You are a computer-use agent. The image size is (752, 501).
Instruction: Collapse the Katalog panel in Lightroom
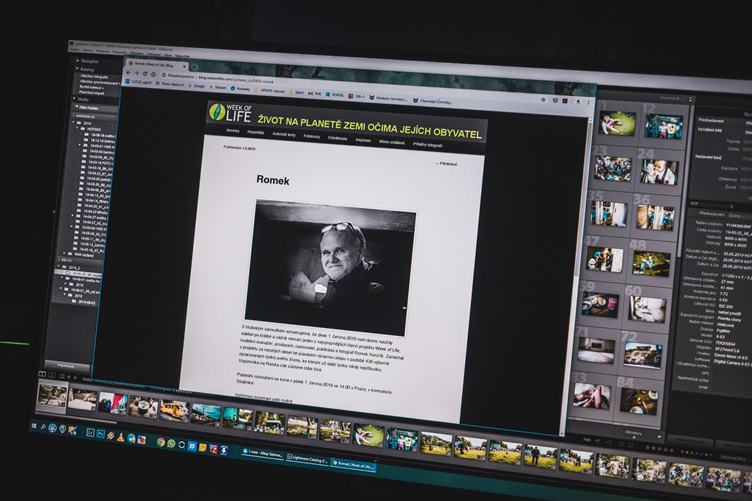[77, 69]
